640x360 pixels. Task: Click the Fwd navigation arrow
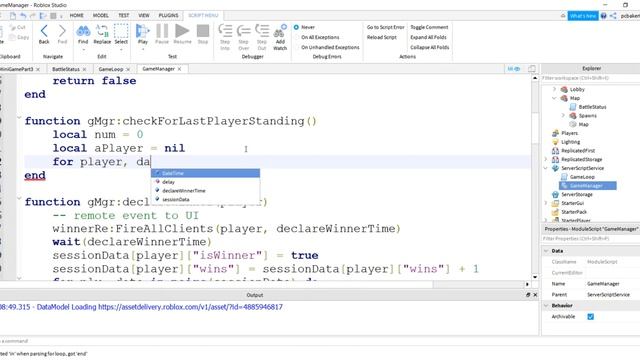[x=62, y=34]
